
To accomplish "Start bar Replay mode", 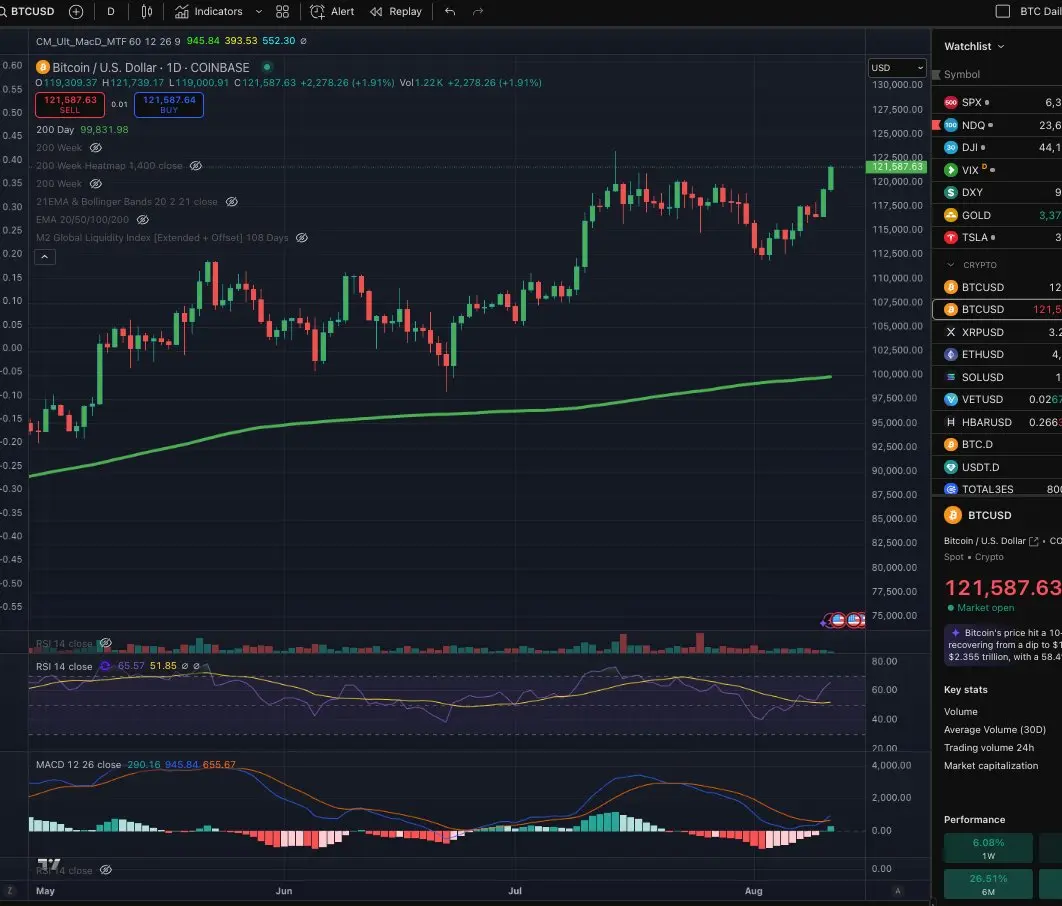I will point(396,12).
